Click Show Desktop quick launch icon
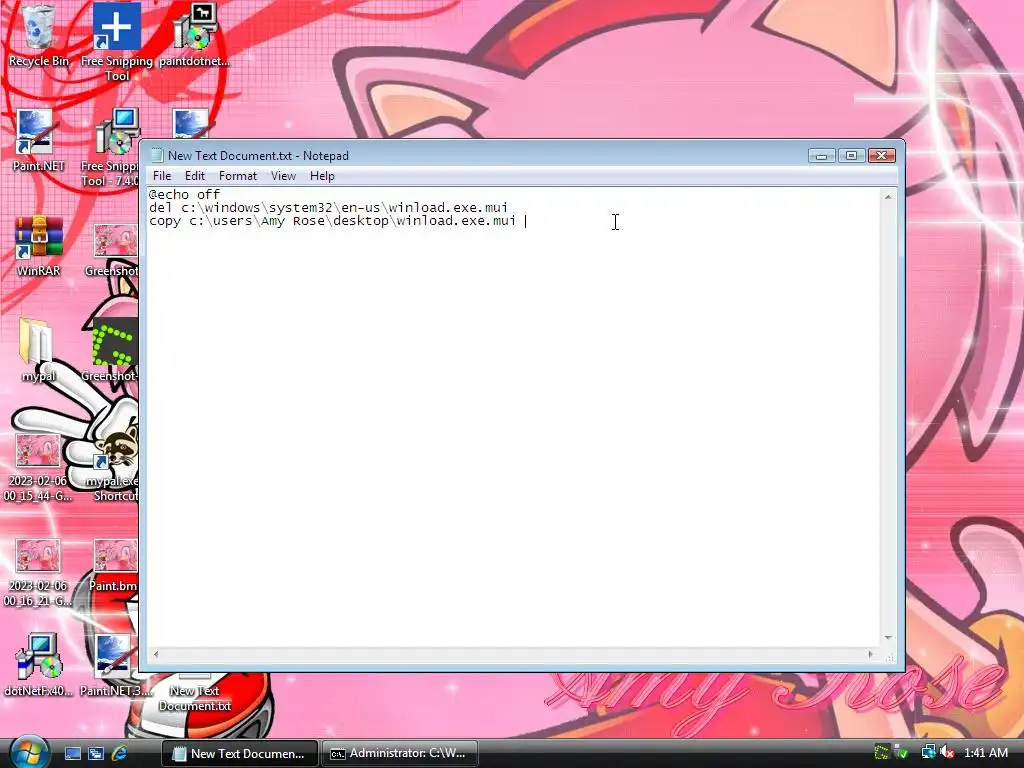This screenshot has width=1024, height=768. pyautogui.click(x=72, y=754)
